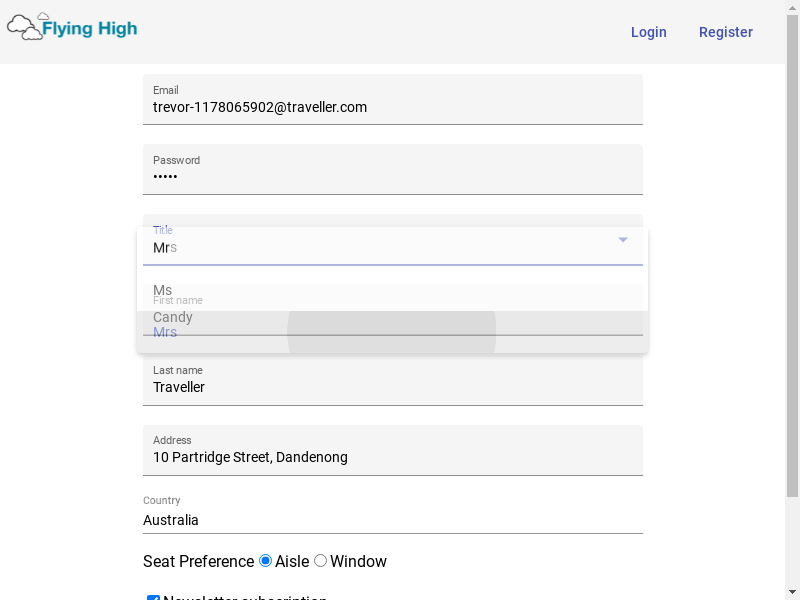The height and width of the screenshot is (600, 800).
Task: Open the Login page
Action: [648, 32]
